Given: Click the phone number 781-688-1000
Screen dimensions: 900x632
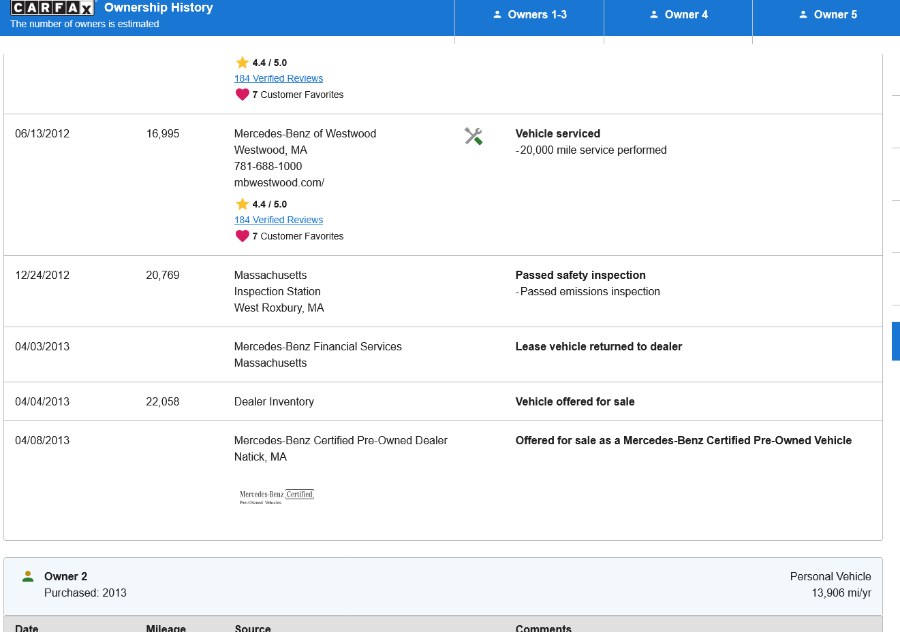Looking at the screenshot, I should click(268, 166).
